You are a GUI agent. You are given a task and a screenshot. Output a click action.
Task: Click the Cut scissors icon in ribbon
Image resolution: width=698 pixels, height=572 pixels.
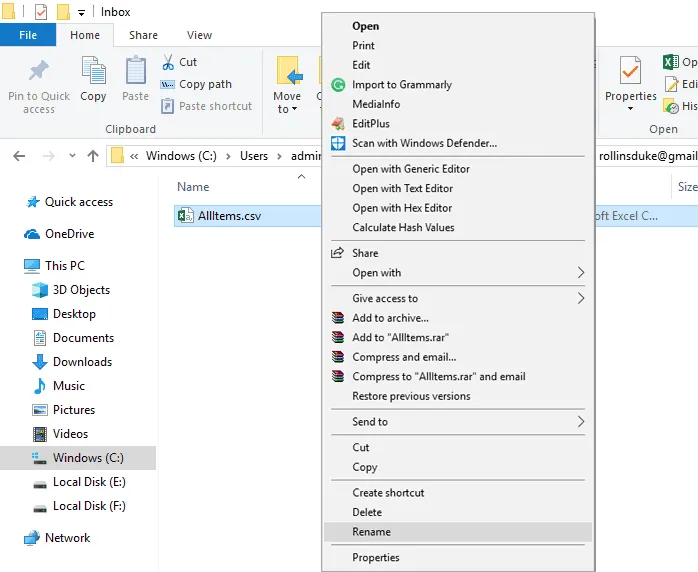pos(168,63)
